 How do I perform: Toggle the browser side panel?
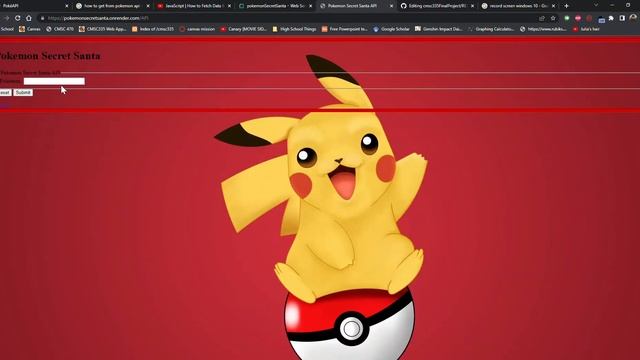[x=622, y=18]
